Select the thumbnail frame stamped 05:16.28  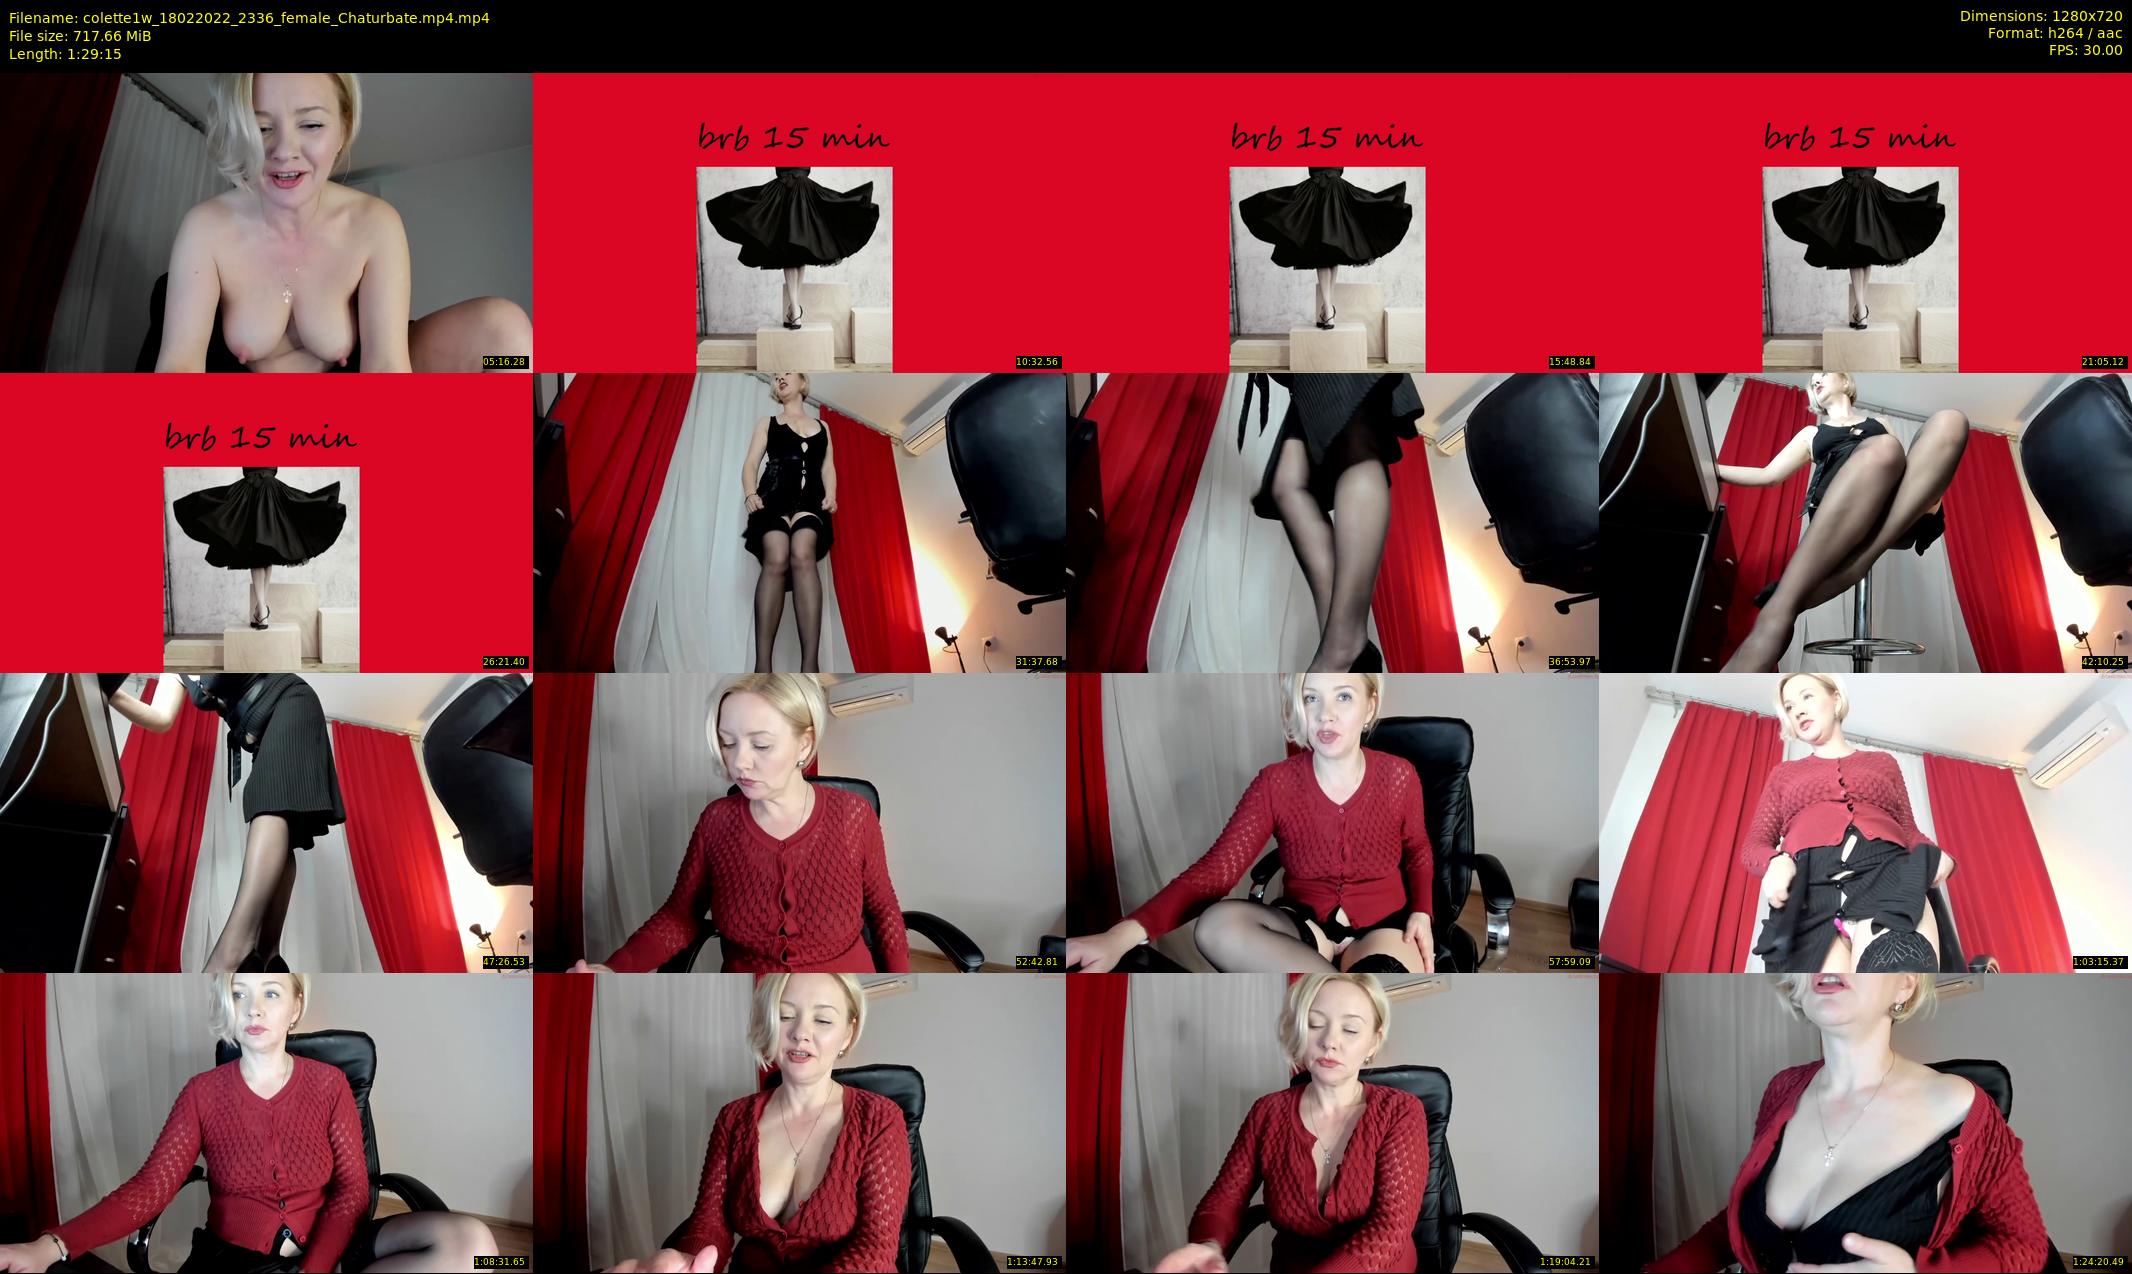[266, 223]
